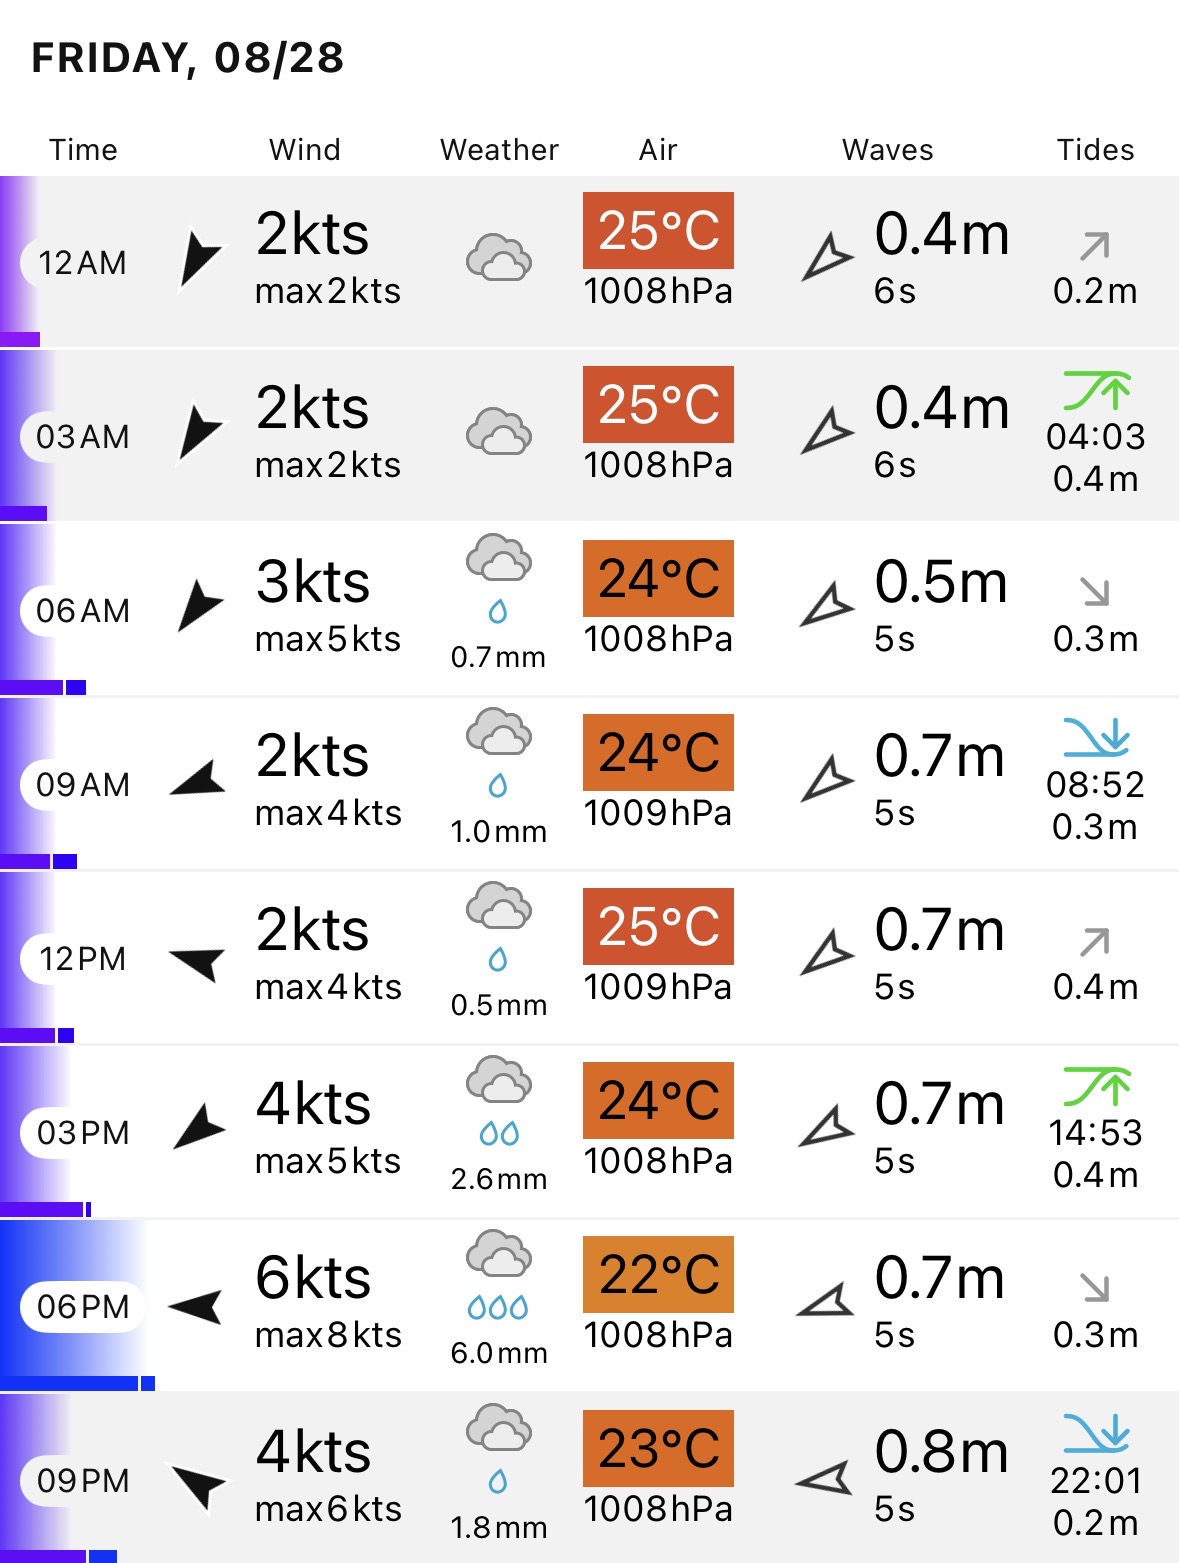Screen dimensions: 1179x1563
Task: Tap the 12 AM wind direction arrow
Action: point(200,260)
